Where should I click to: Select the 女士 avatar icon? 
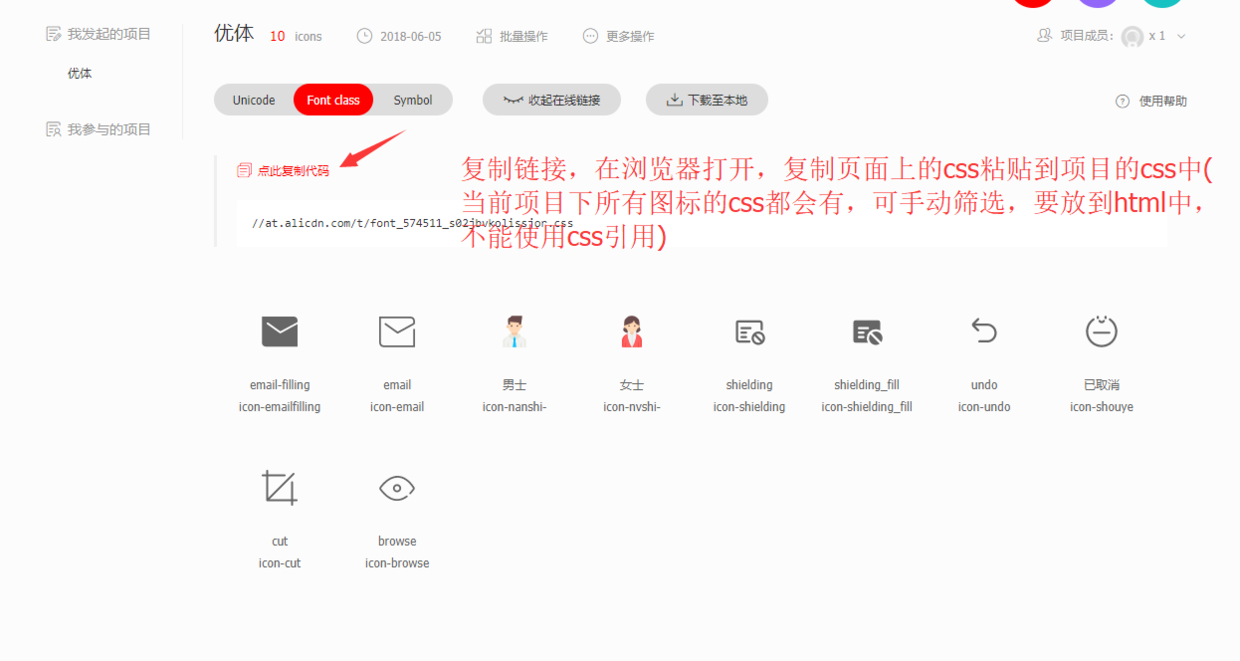(632, 331)
